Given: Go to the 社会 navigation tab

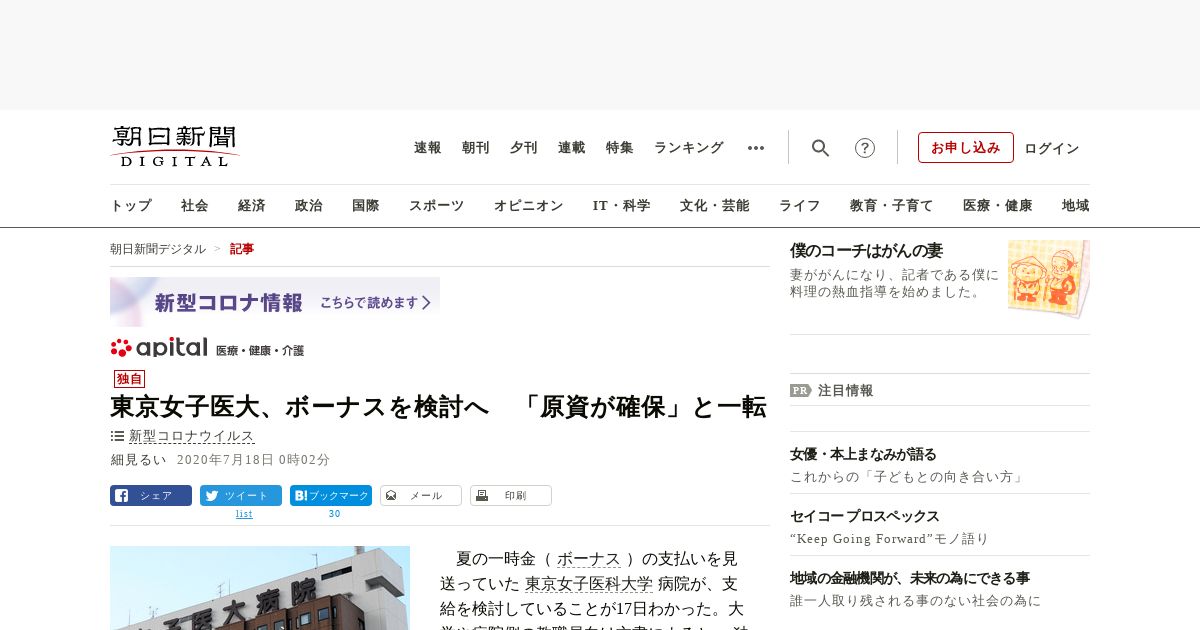Looking at the screenshot, I should coord(195,206).
